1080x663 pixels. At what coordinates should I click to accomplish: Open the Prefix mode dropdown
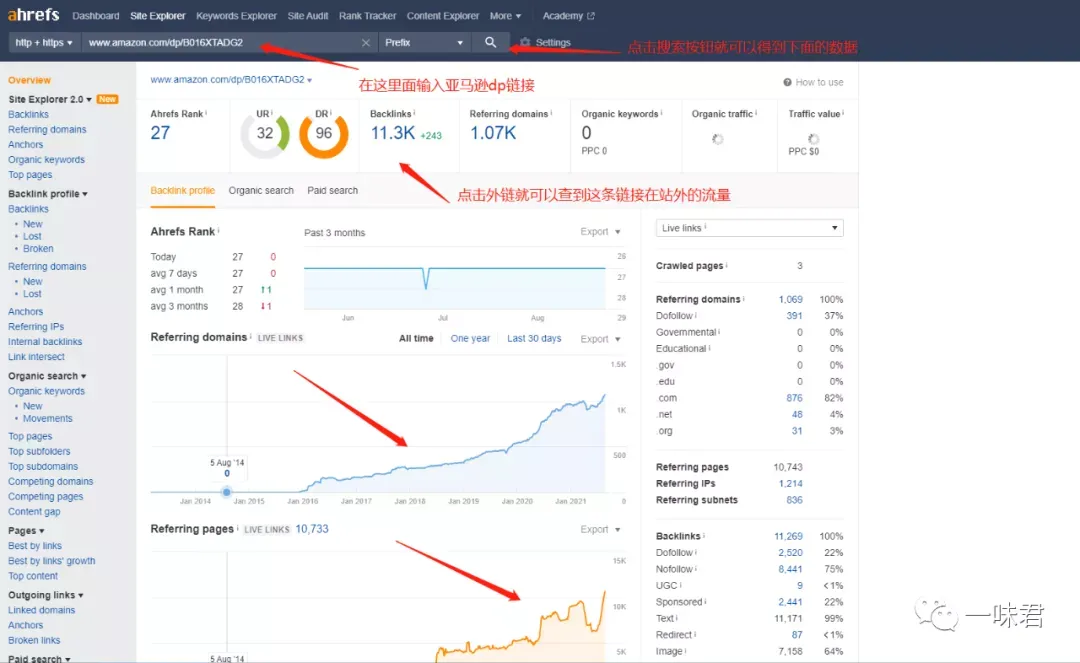coord(424,43)
